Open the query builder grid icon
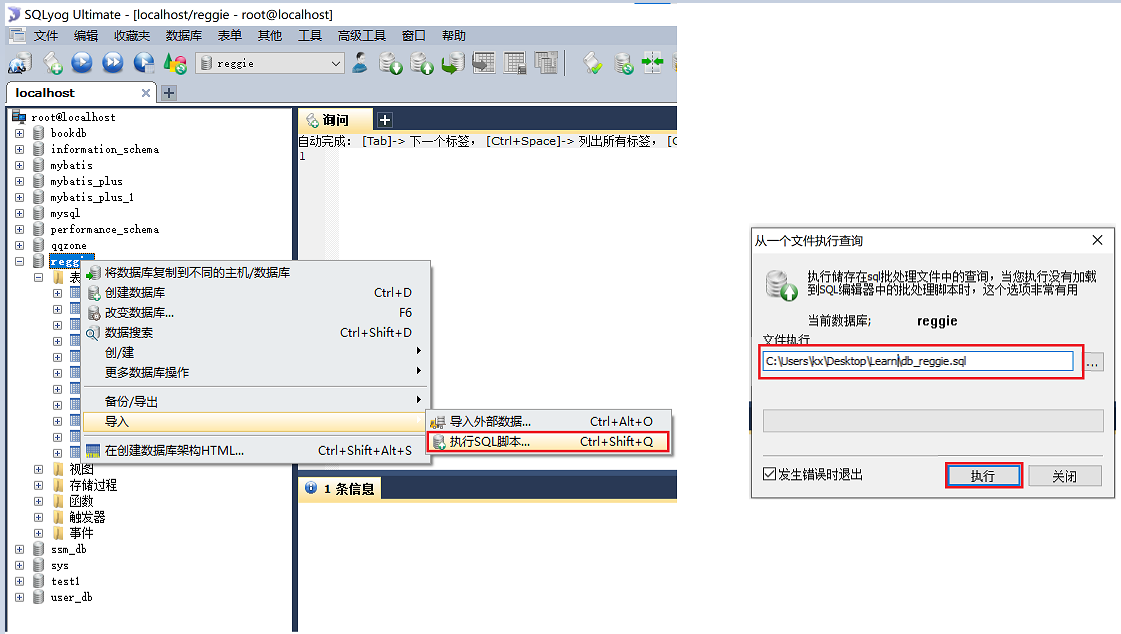The image size is (1121, 634). pyautogui.click(x=513, y=62)
